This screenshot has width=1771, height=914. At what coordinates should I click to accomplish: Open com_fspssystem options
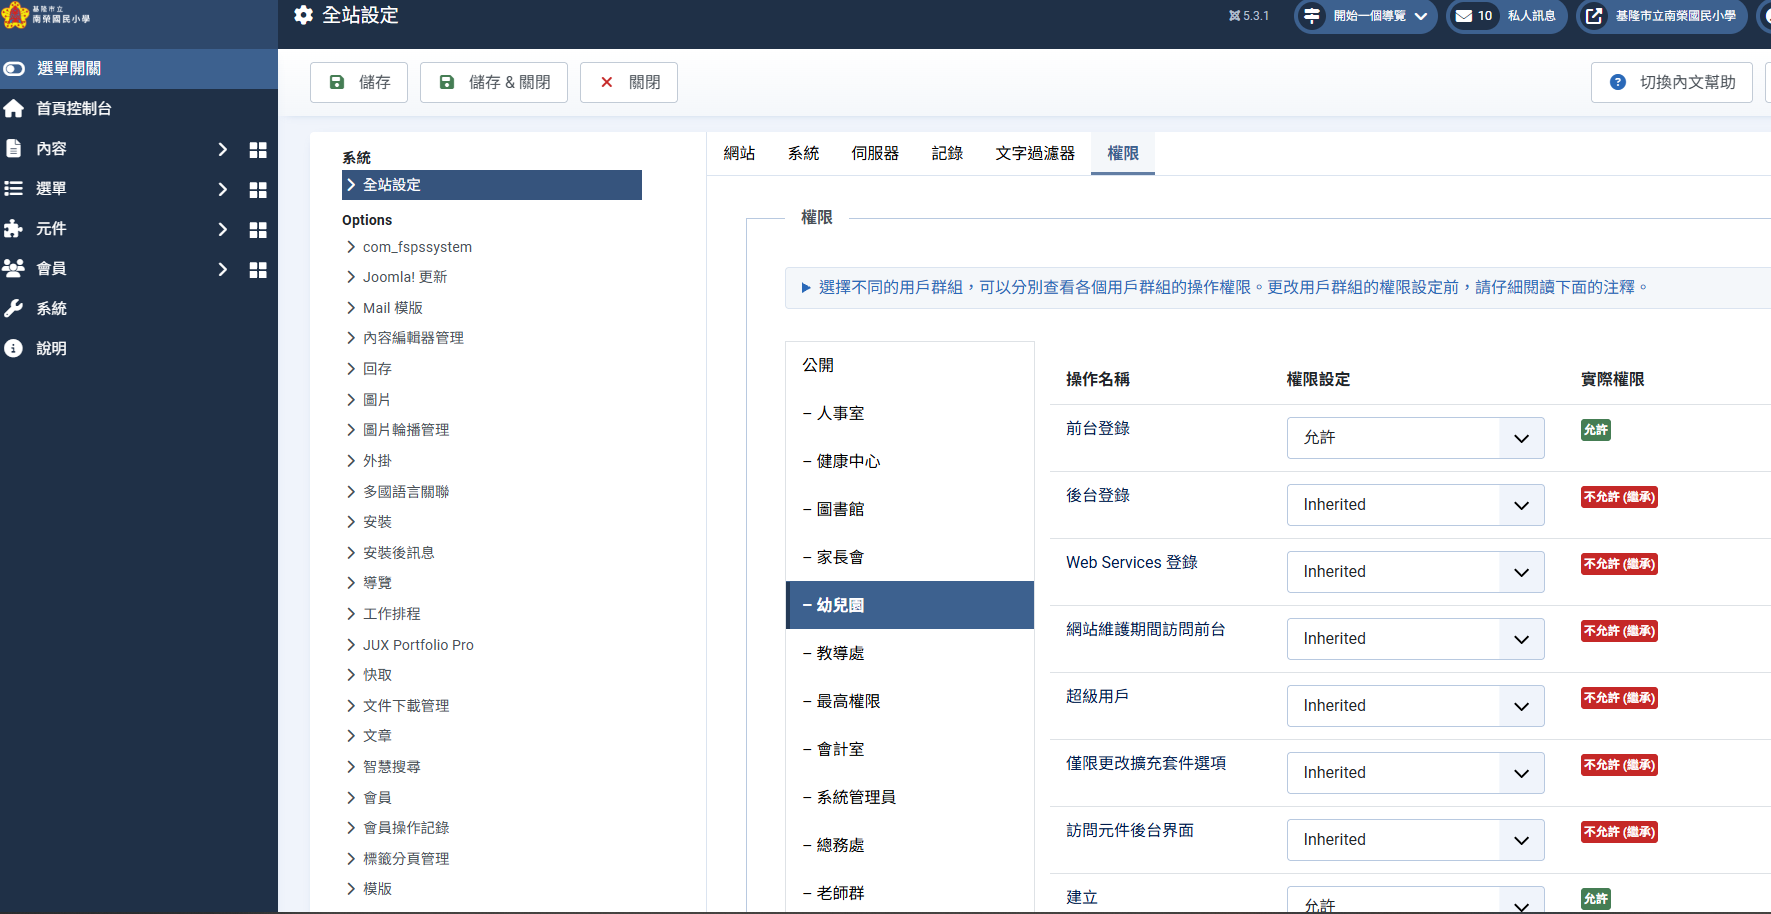click(417, 247)
